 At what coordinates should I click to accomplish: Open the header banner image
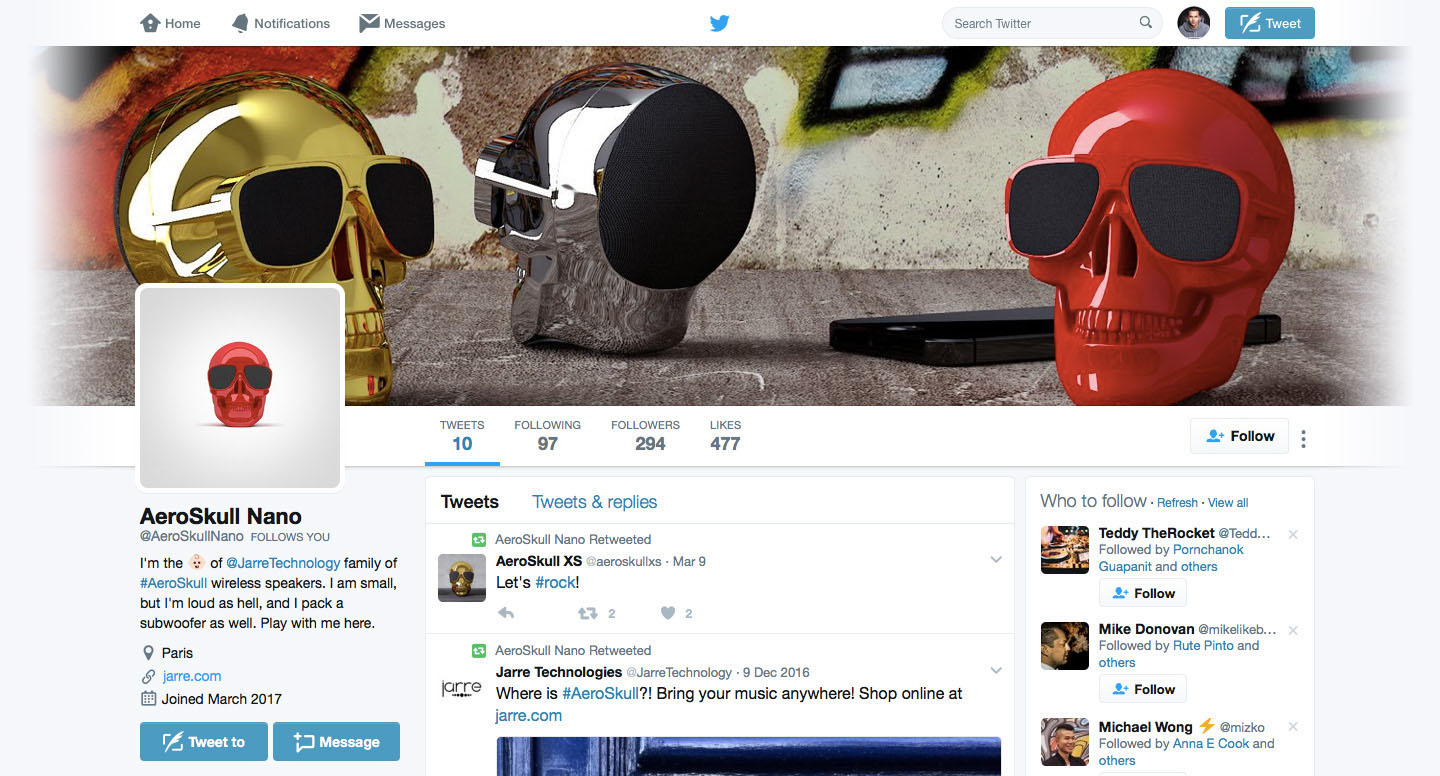coord(720,225)
